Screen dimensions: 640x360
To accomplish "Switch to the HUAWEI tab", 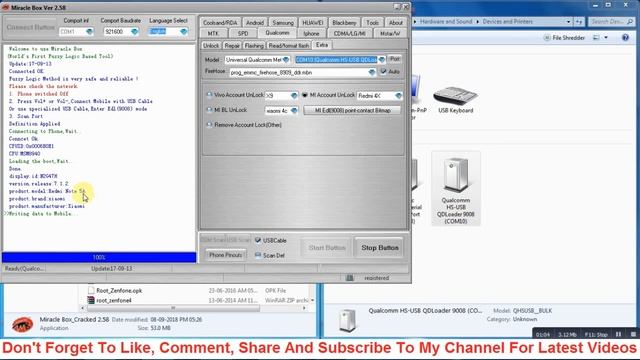I will (313, 23).
